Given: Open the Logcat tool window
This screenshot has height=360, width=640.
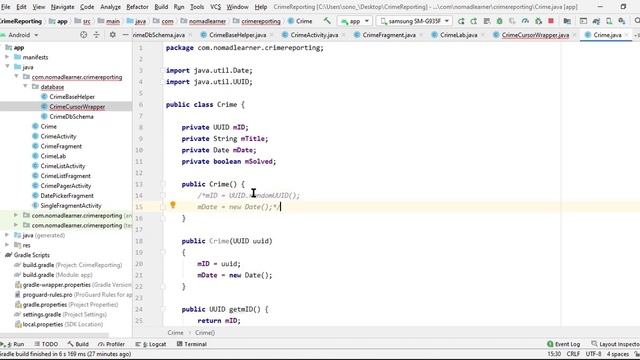Looking at the screenshot, I should pyautogui.click(x=151, y=344).
